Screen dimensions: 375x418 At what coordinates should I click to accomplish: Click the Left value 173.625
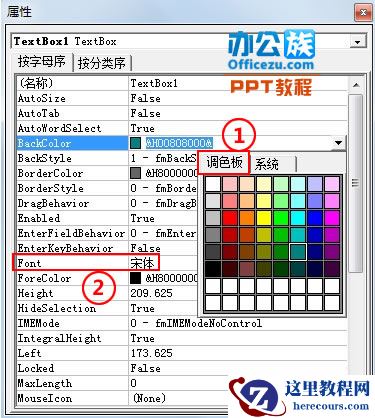152,353
